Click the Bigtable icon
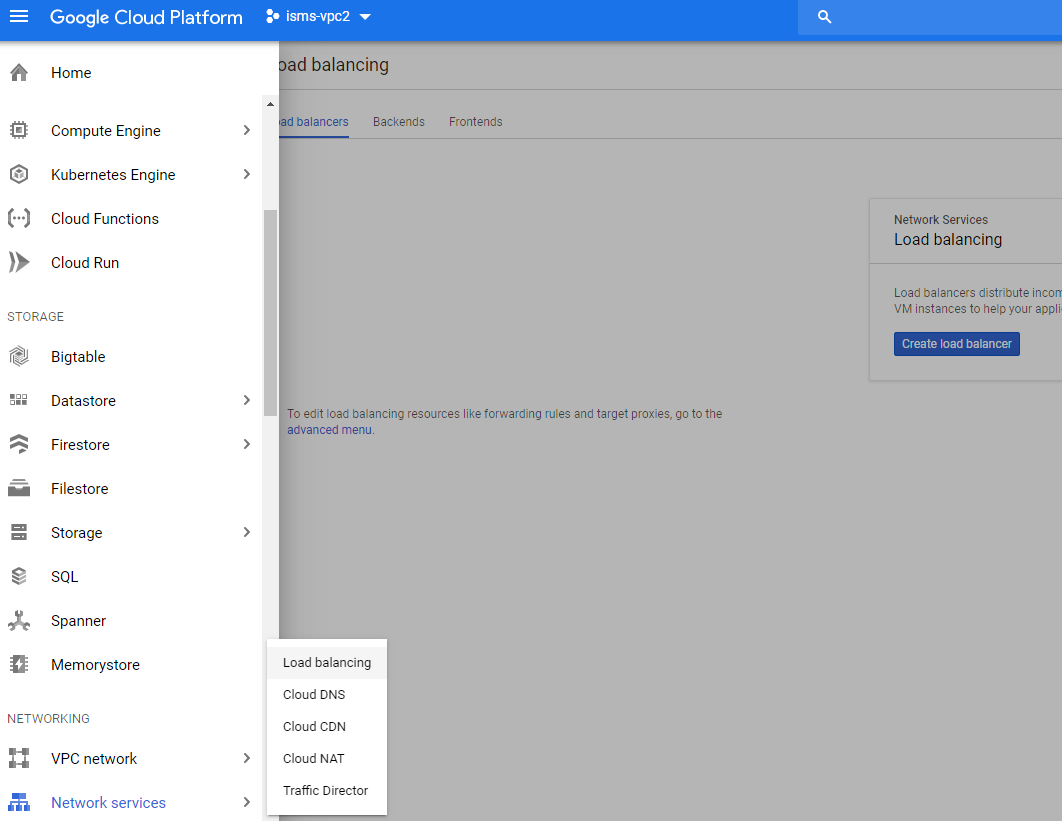 19,356
